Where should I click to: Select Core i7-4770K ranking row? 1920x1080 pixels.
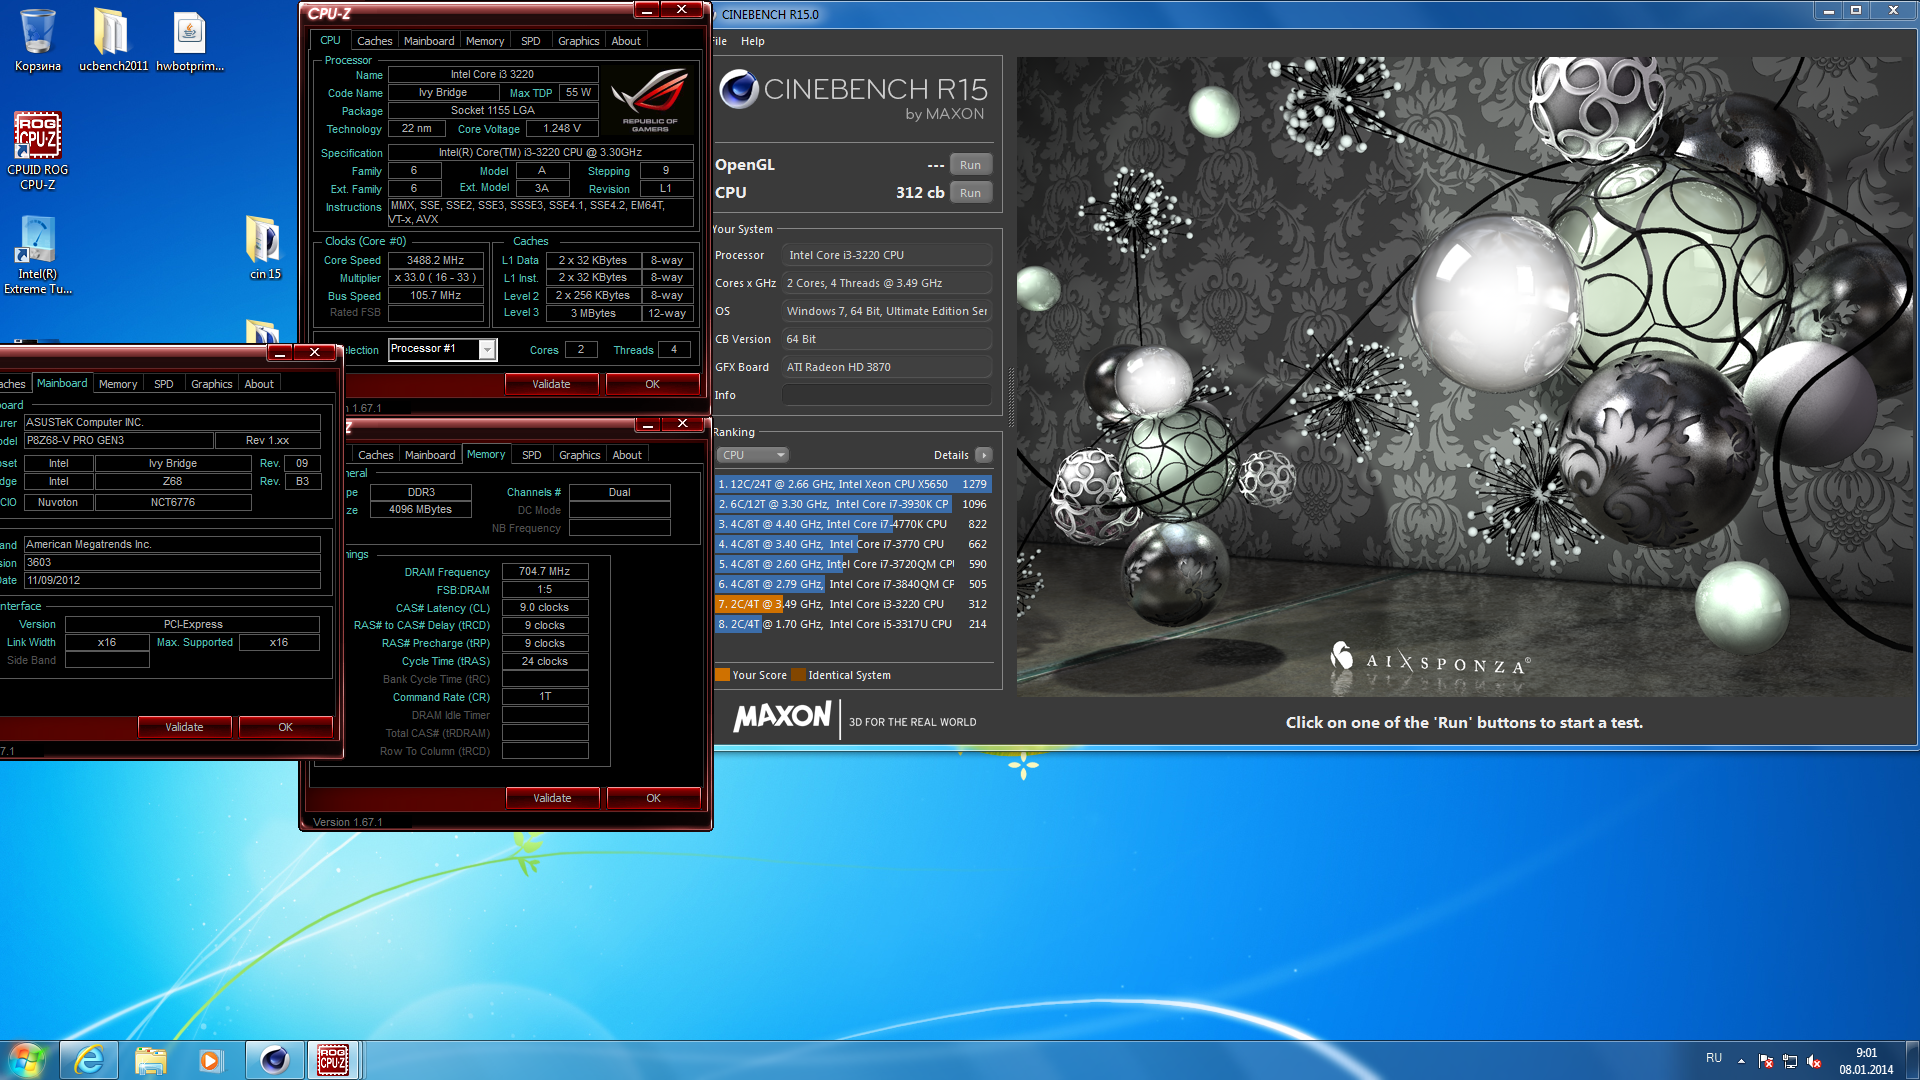(x=853, y=524)
